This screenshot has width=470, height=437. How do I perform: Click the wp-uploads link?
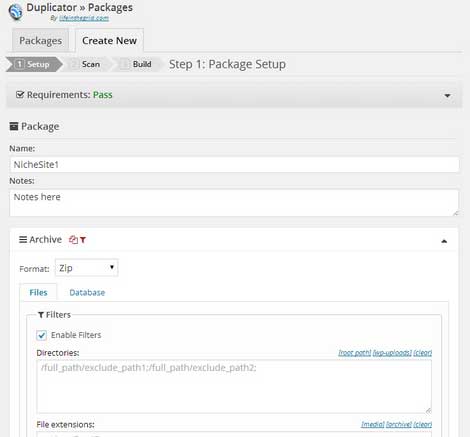[x=392, y=352]
